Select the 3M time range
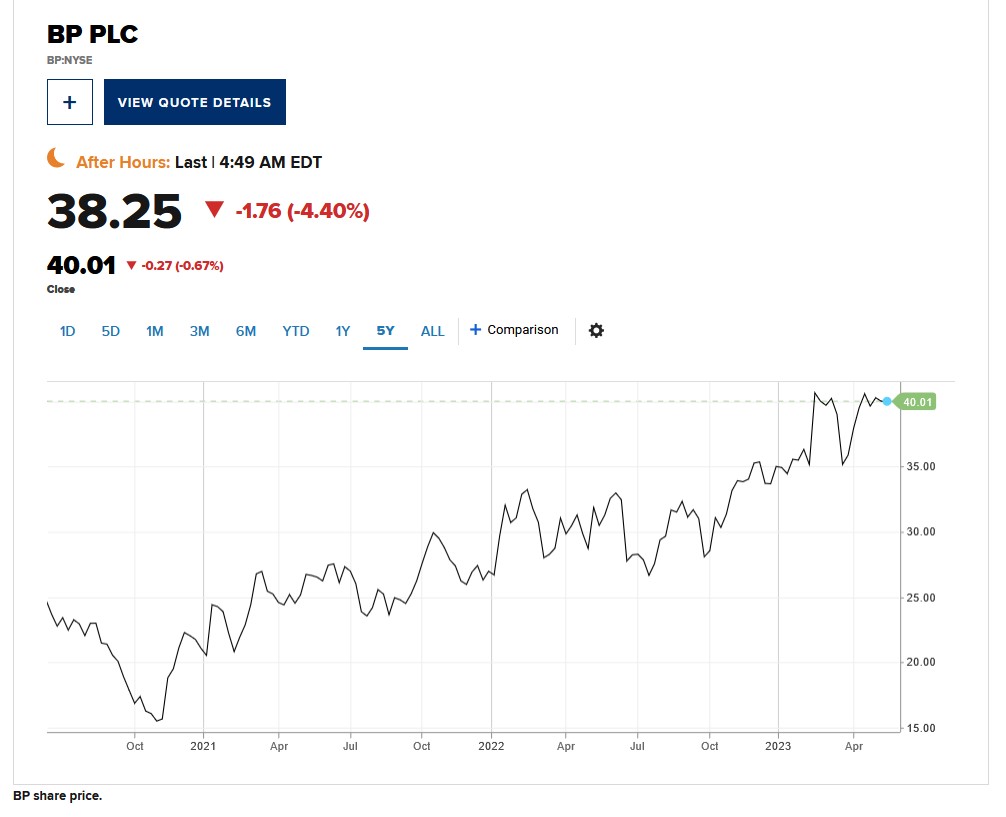 200,331
